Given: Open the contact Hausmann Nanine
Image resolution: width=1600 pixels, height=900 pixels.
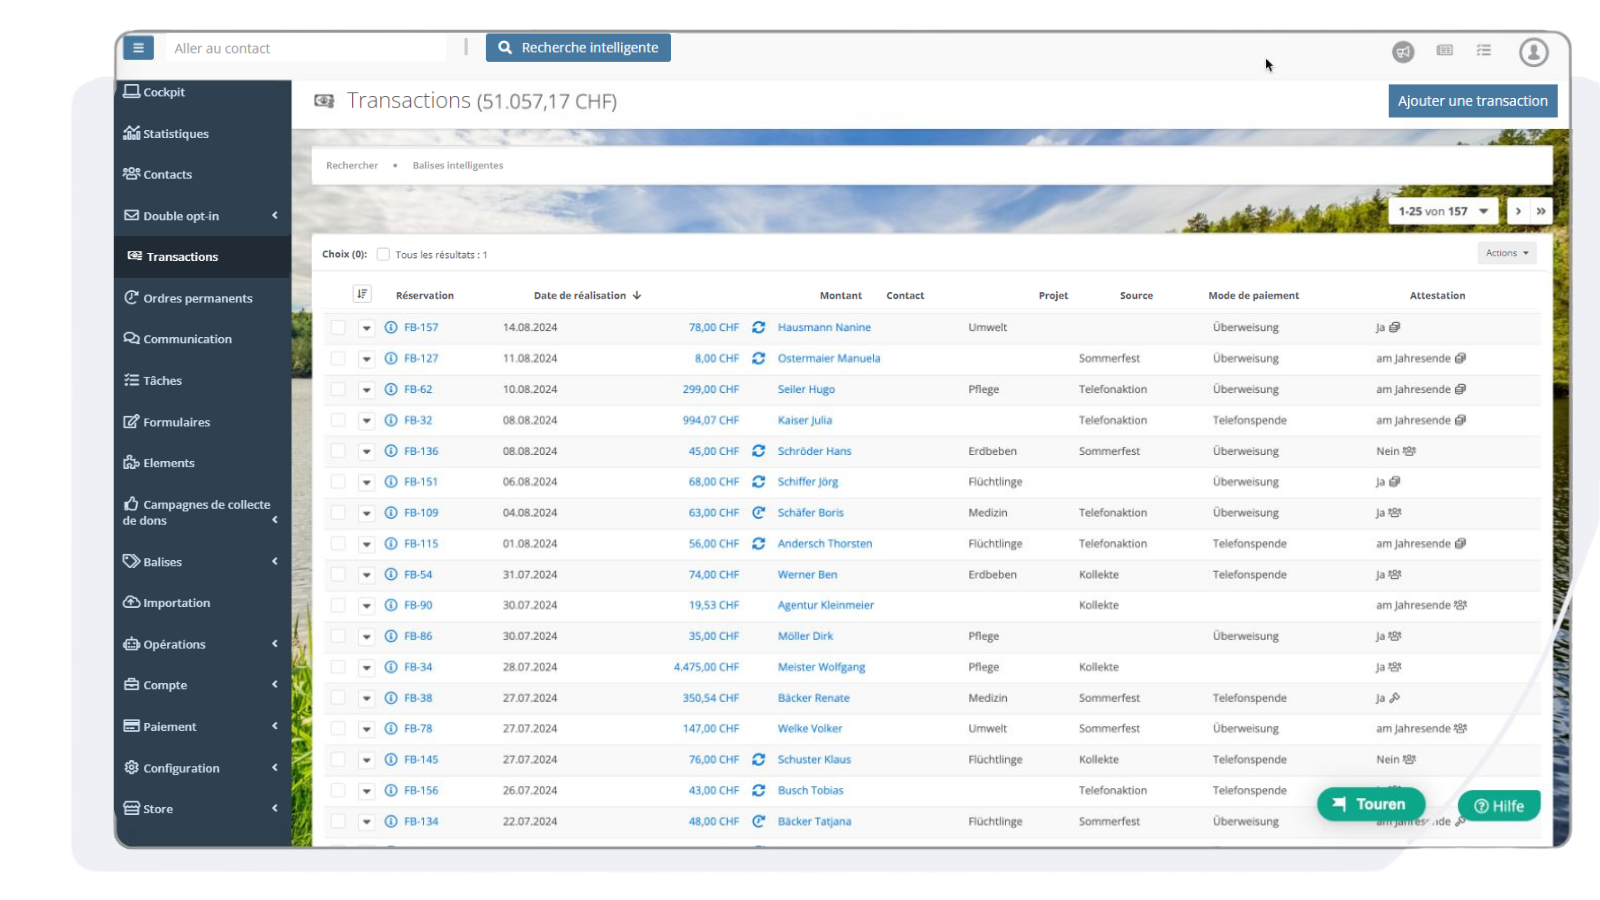Looking at the screenshot, I should coord(824,327).
